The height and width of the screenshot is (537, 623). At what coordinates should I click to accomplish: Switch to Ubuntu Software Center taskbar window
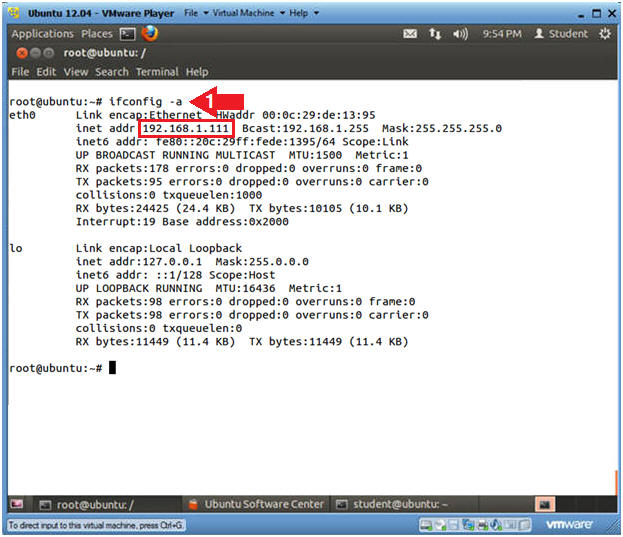(x=256, y=504)
